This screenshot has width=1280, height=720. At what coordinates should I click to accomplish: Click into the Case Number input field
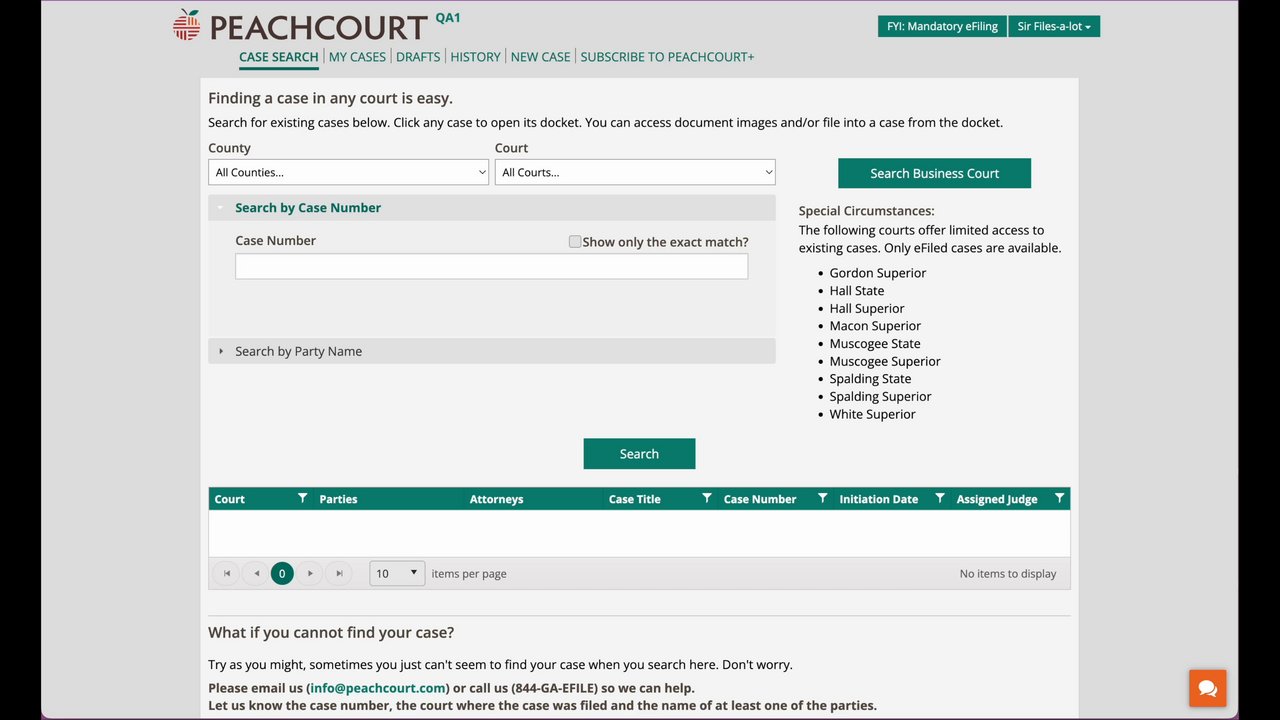(491, 266)
